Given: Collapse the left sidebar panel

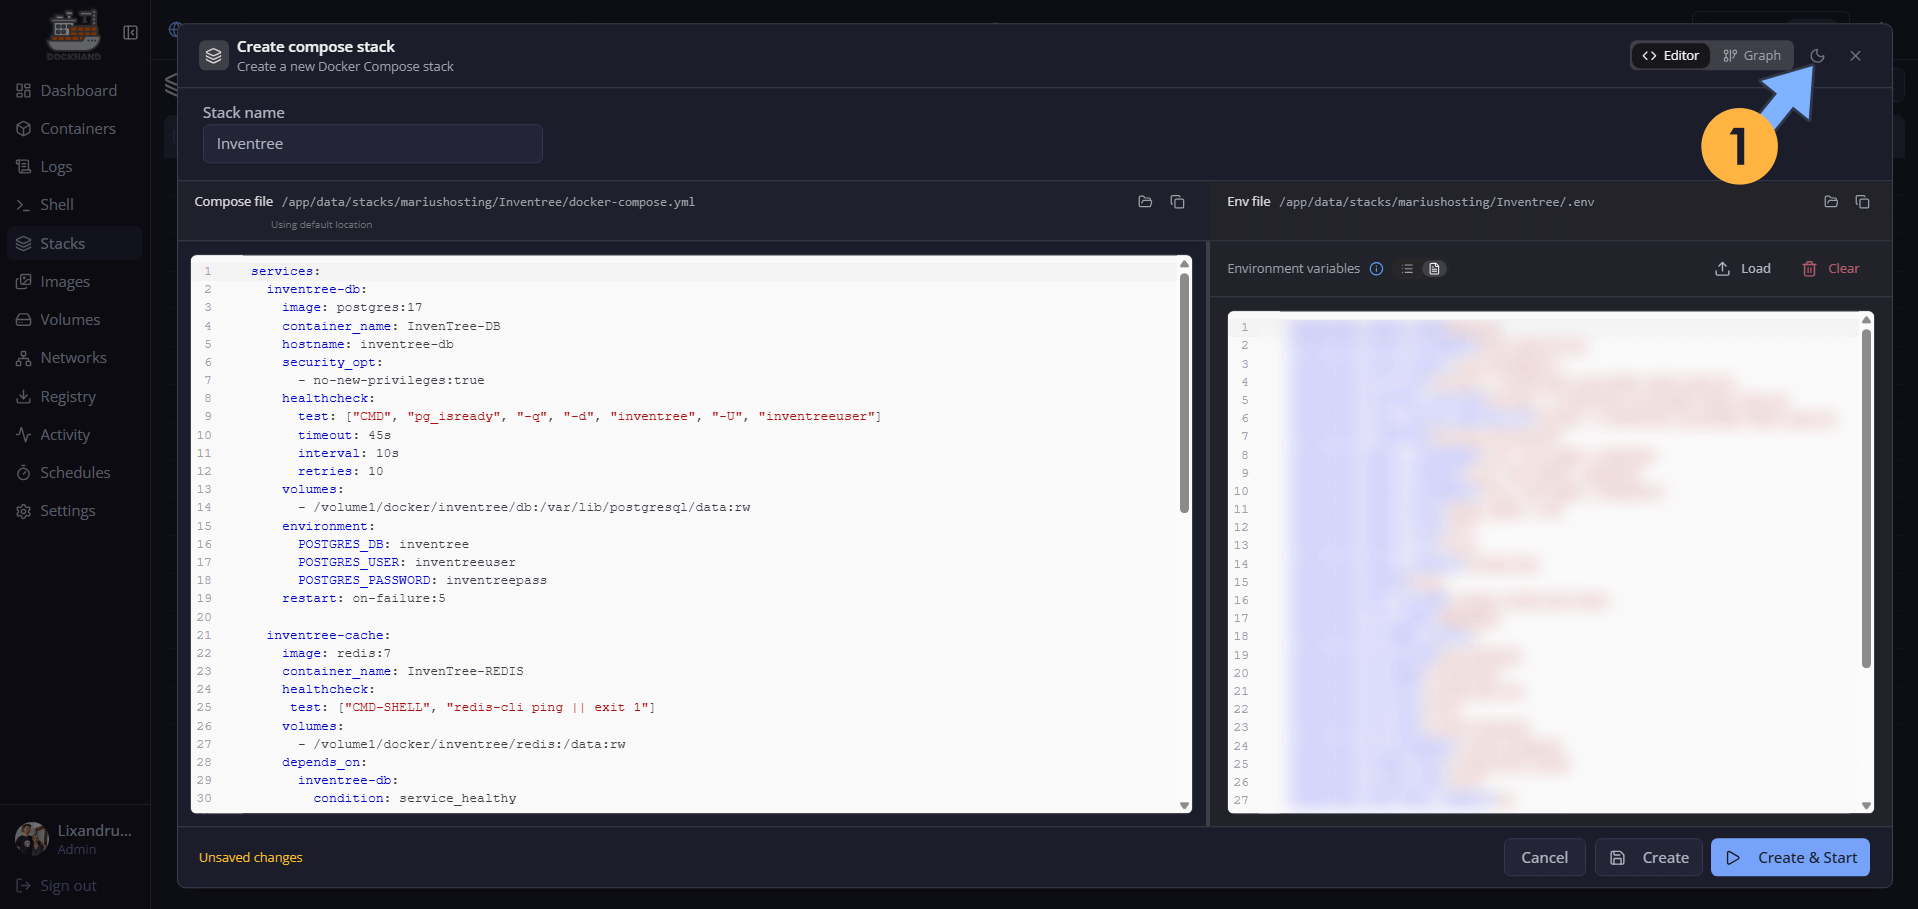Looking at the screenshot, I should [x=130, y=33].
